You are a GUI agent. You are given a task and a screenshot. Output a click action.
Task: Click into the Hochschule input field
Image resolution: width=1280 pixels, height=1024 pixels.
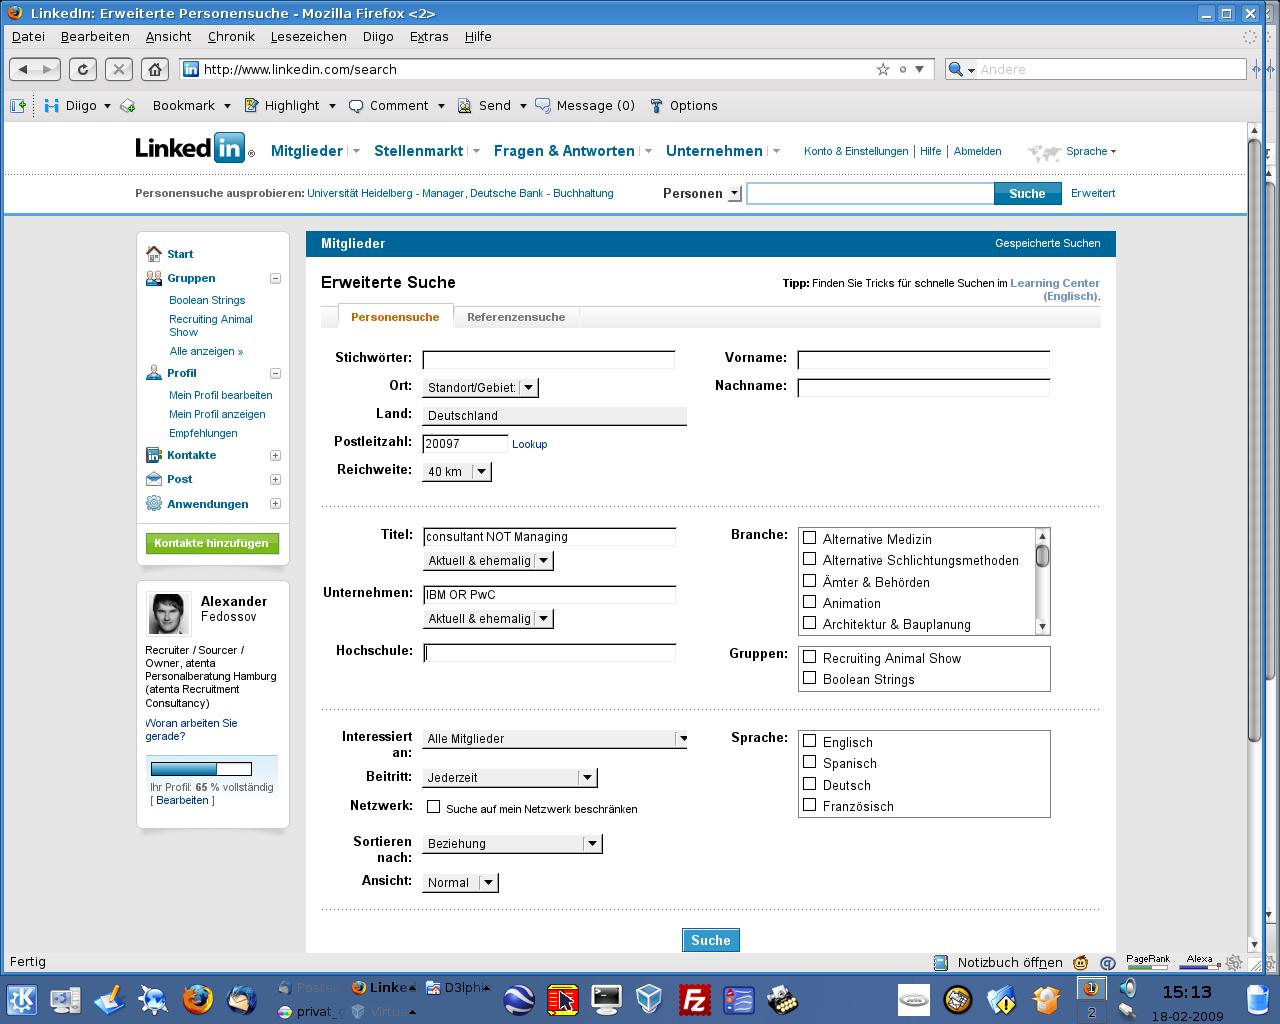[x=550, y=653]
